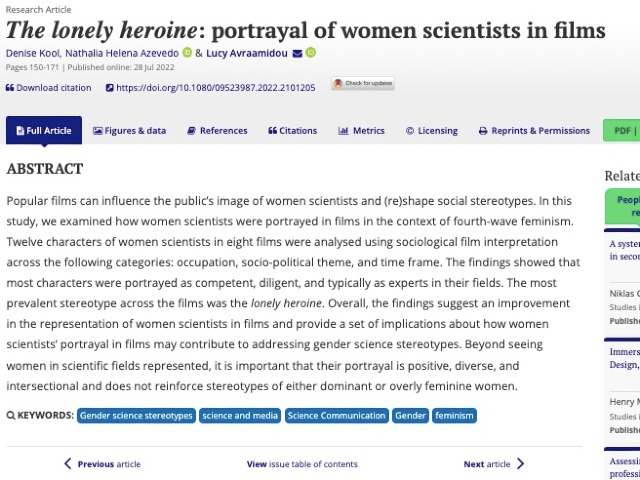Click author name Denise Kool
Viewport: 640px width, 480px height.
[x=32, y=52]
